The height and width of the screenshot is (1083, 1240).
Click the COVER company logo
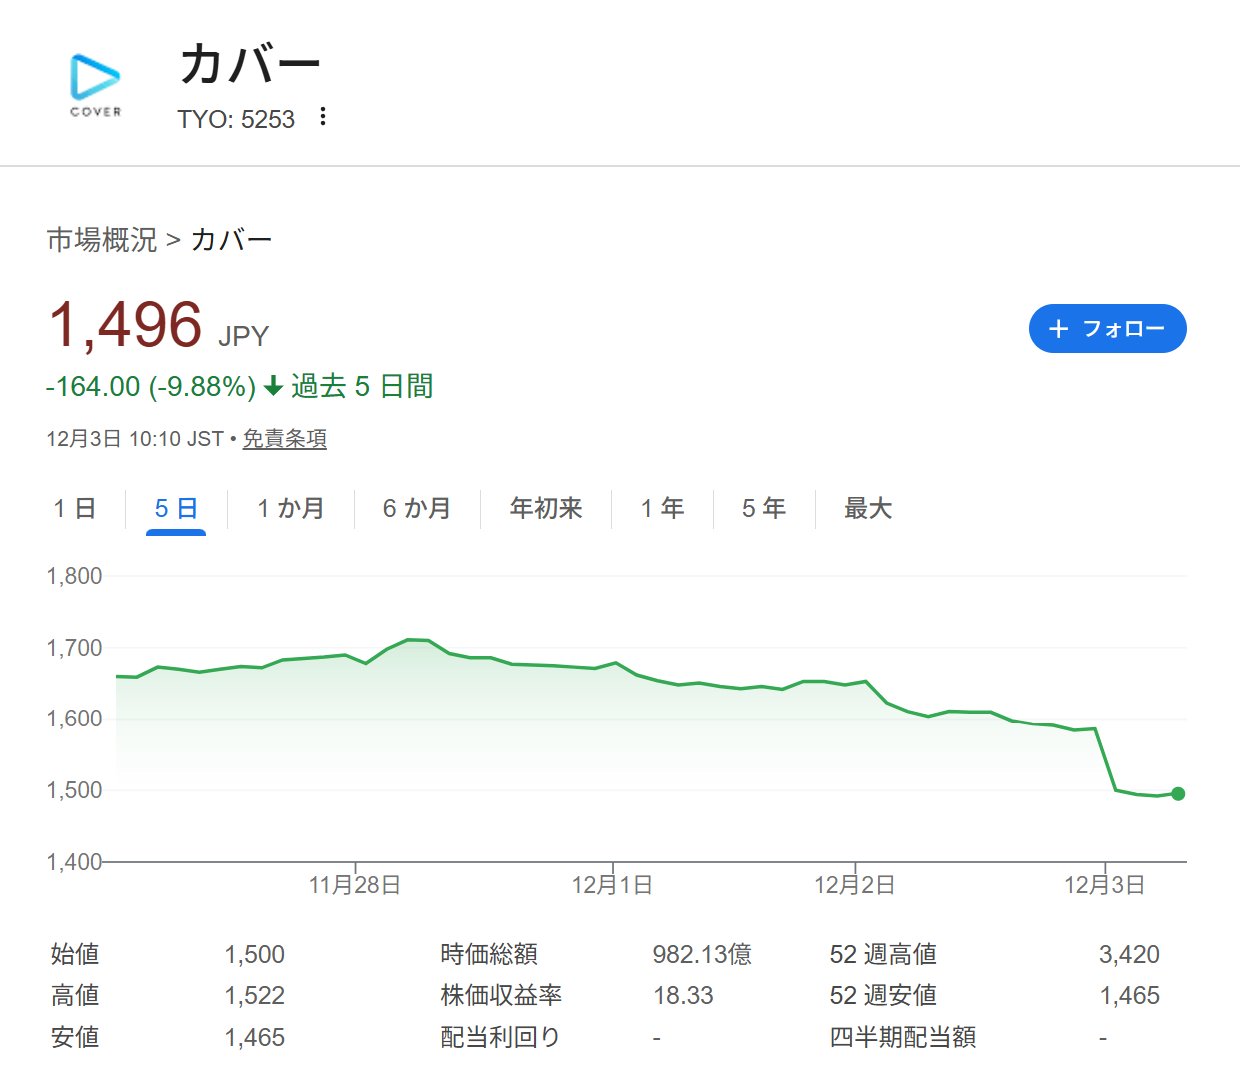(x=95, y=85)
